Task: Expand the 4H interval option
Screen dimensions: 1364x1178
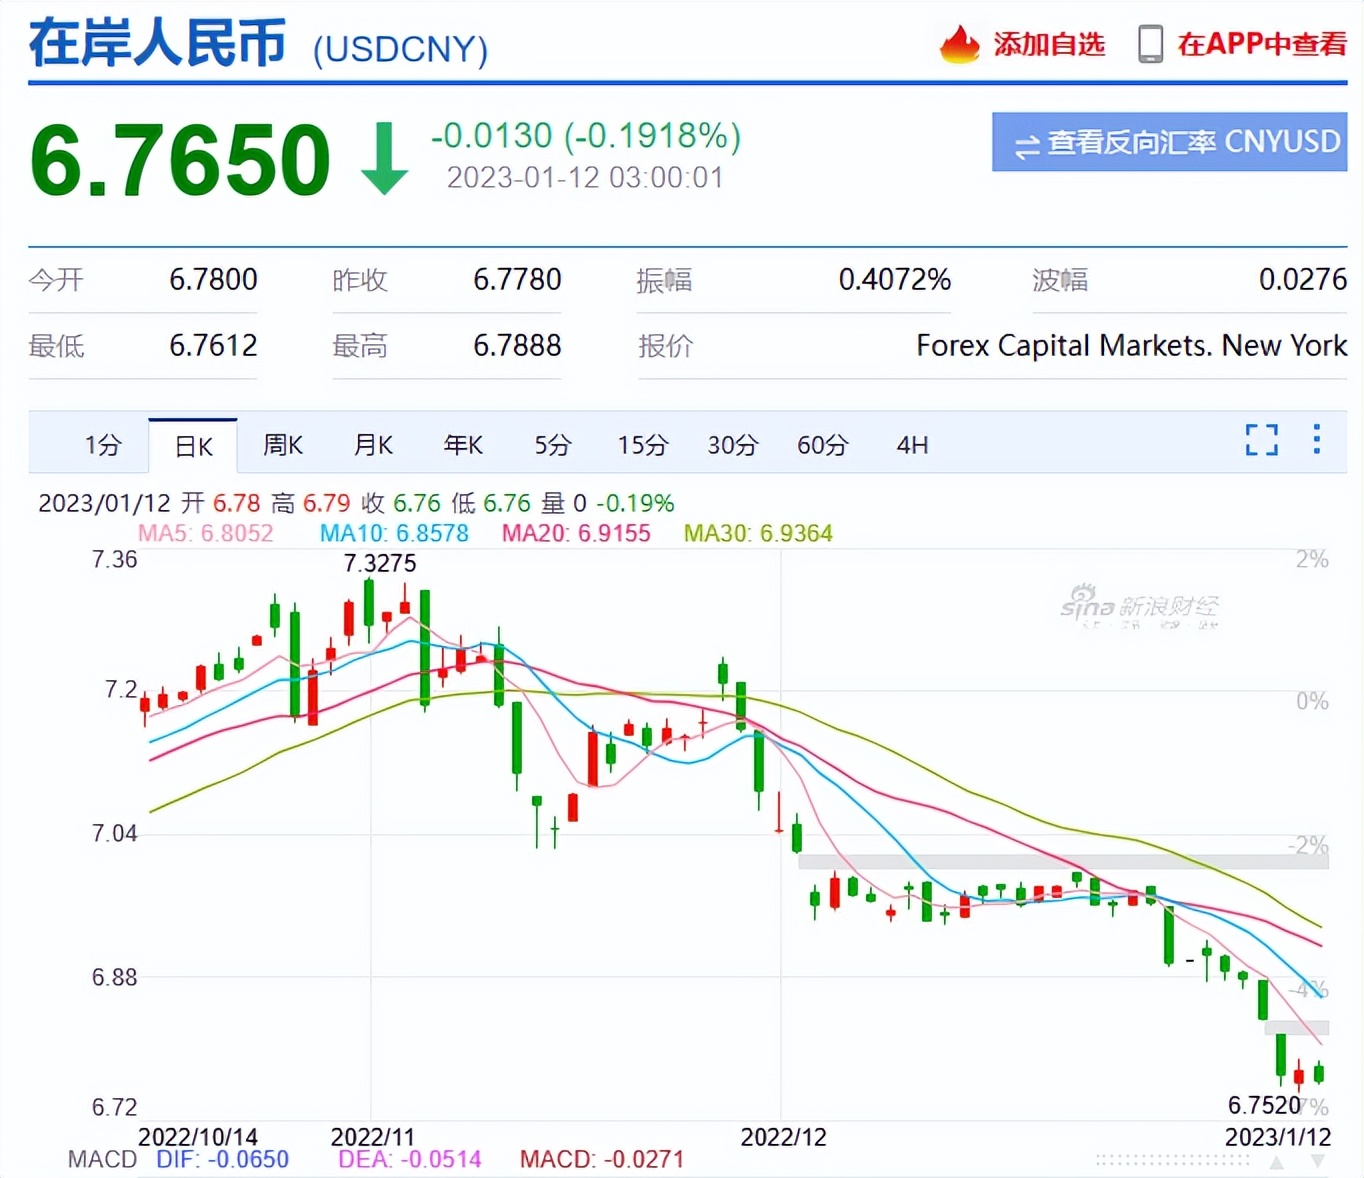Action: [x=911, y=445]
